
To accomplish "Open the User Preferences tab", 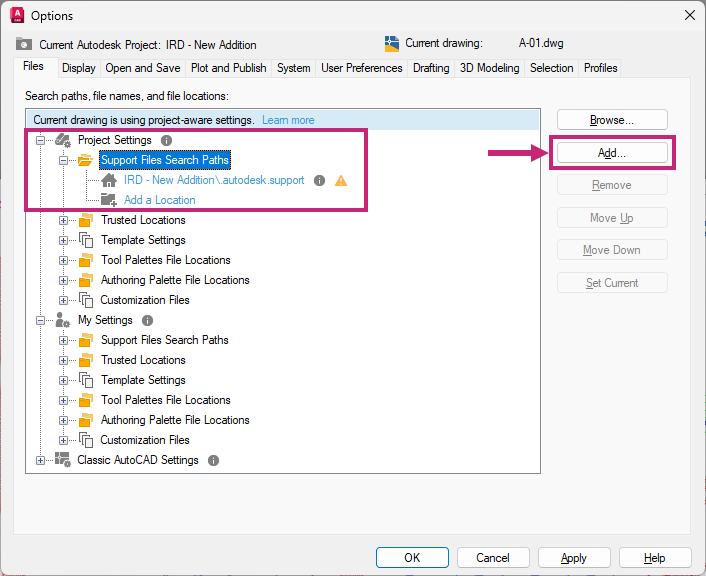I will 362,68.
